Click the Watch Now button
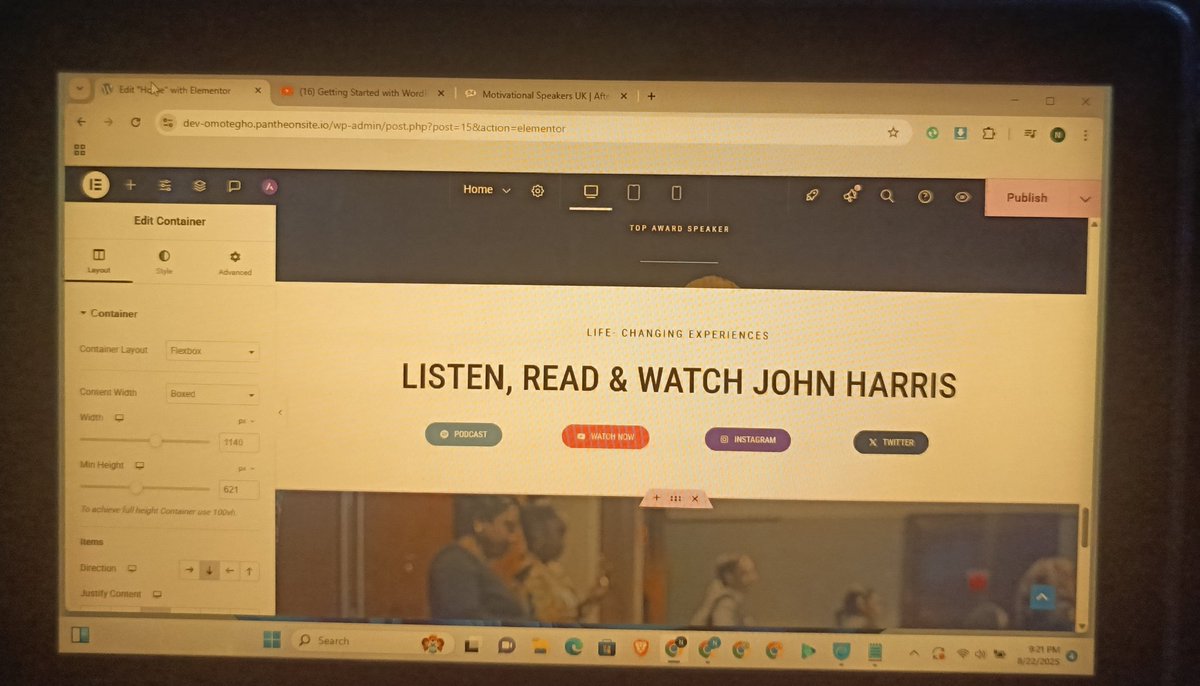The height and width of the screenshot is (686, 1200). point(605,437)
